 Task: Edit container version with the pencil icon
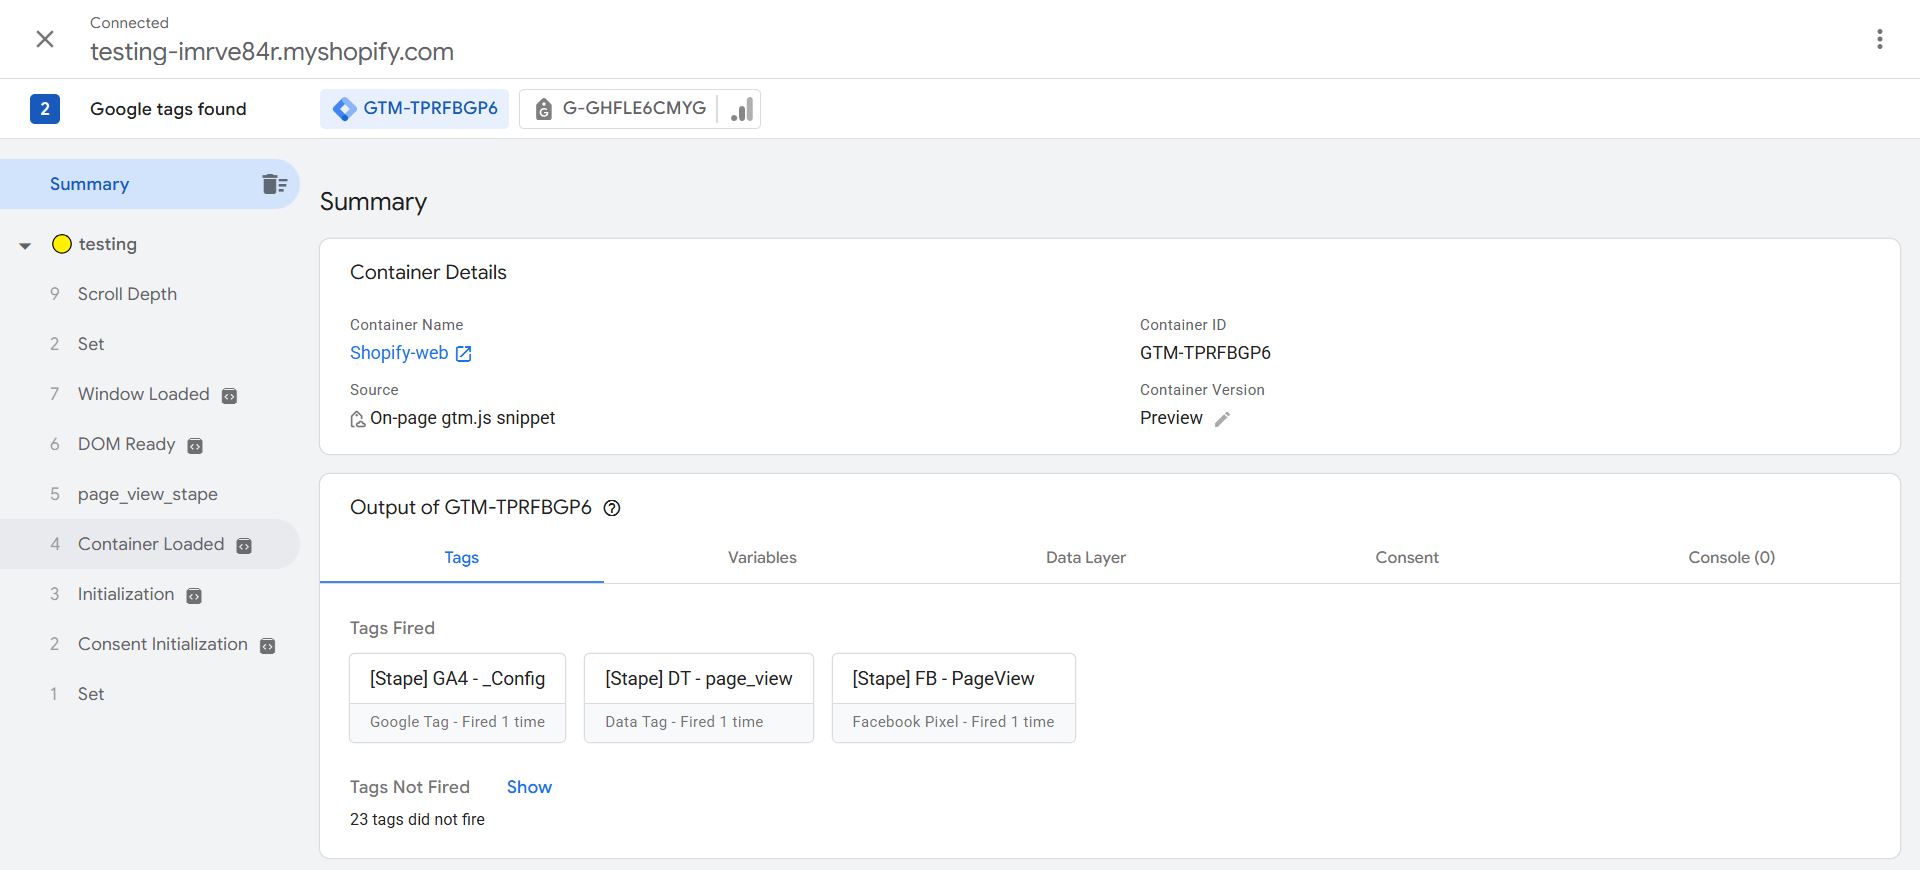click(x=1222, y=419)
